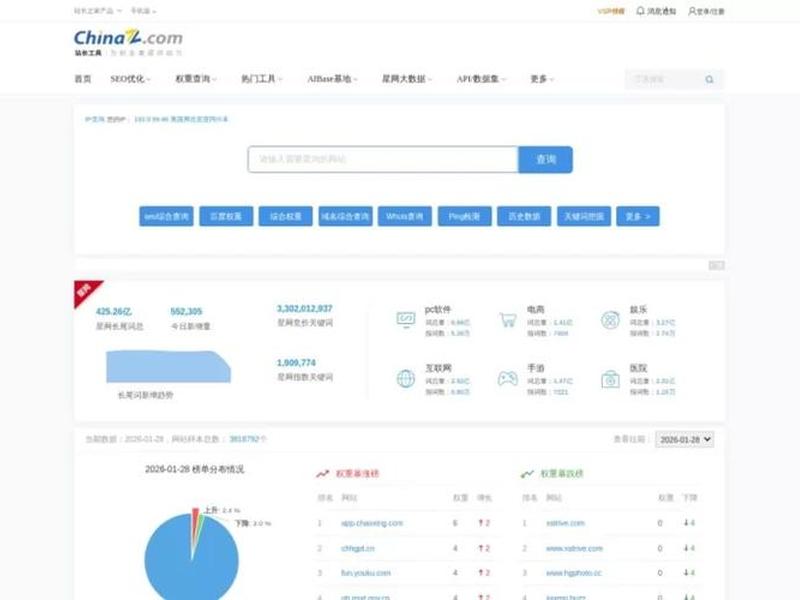
Task: Click the VIP link in the top bar
Action: [x=611, y=11]
